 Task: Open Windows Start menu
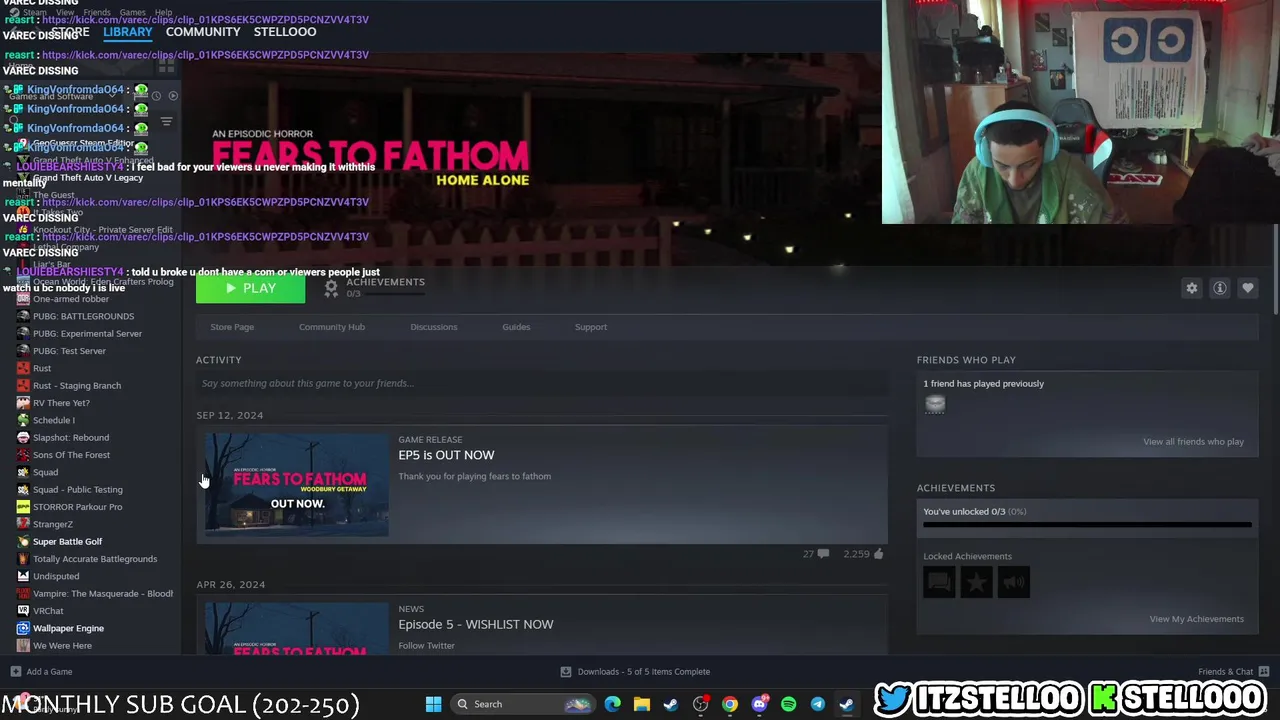coord(433,704)
